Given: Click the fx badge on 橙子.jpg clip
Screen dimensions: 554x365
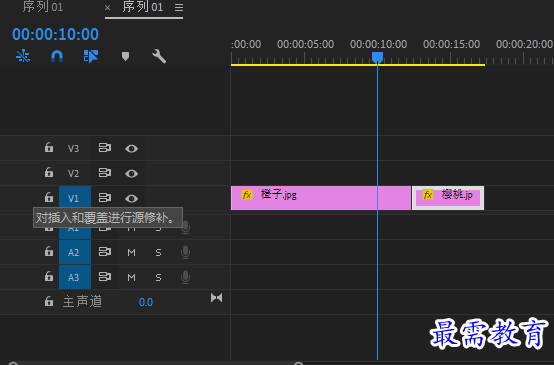Looking at the screenshot, I should [247, 195].
